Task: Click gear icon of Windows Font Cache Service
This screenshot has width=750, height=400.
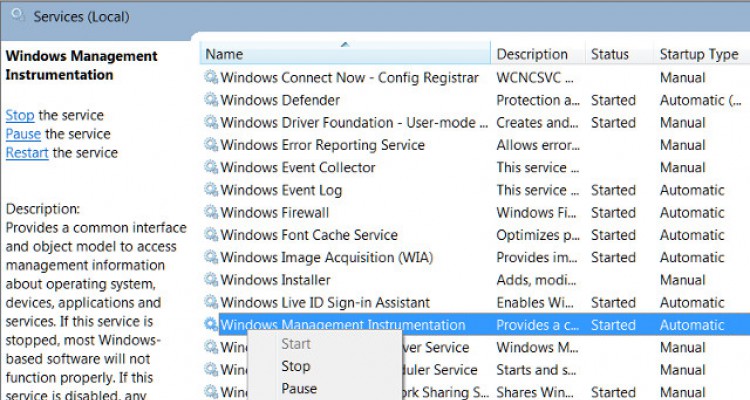Action: (x=211, y=234)
